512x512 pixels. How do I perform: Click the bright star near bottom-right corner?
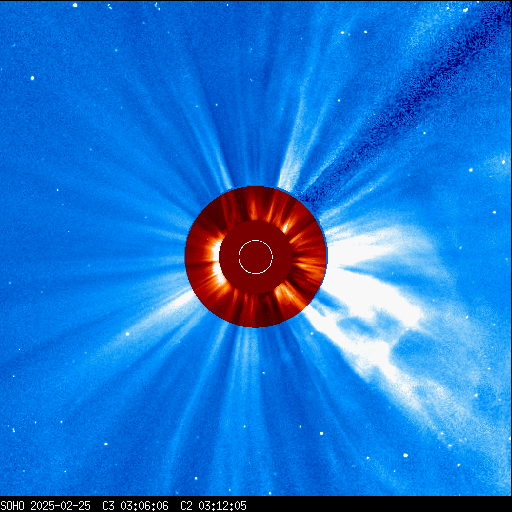tap(405, 455)
